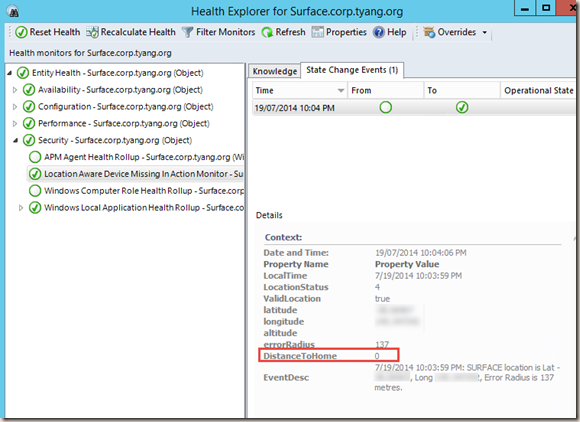This screenshot has width=580, height=422.
Task: Click the Operational State column header
Action: (539, 91)
